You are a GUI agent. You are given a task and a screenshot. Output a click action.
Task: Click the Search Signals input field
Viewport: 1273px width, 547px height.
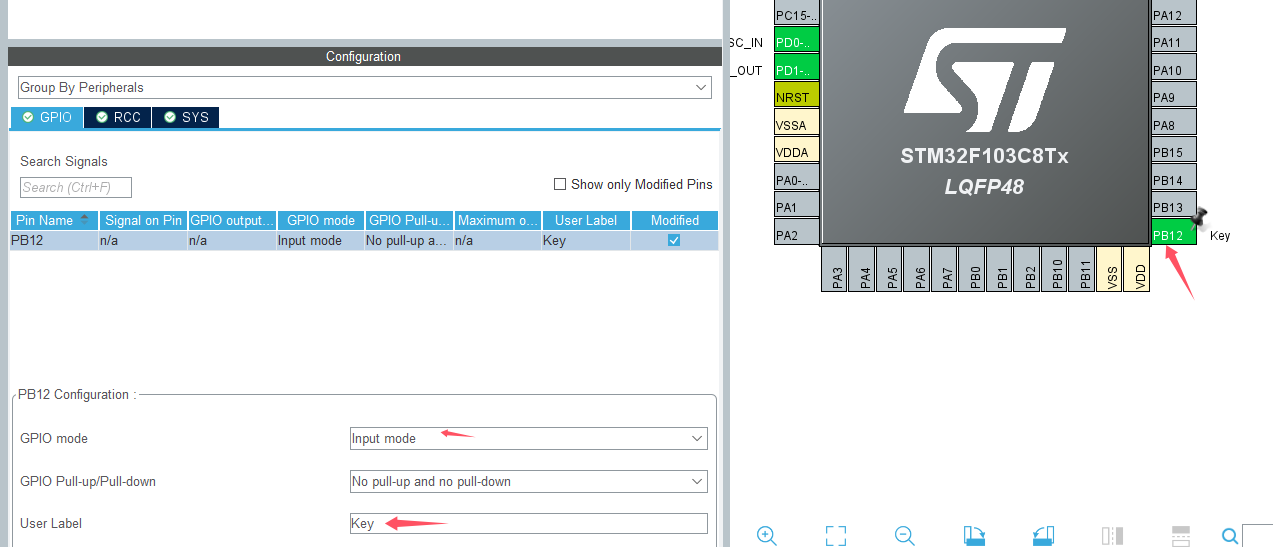click(76, 187)
